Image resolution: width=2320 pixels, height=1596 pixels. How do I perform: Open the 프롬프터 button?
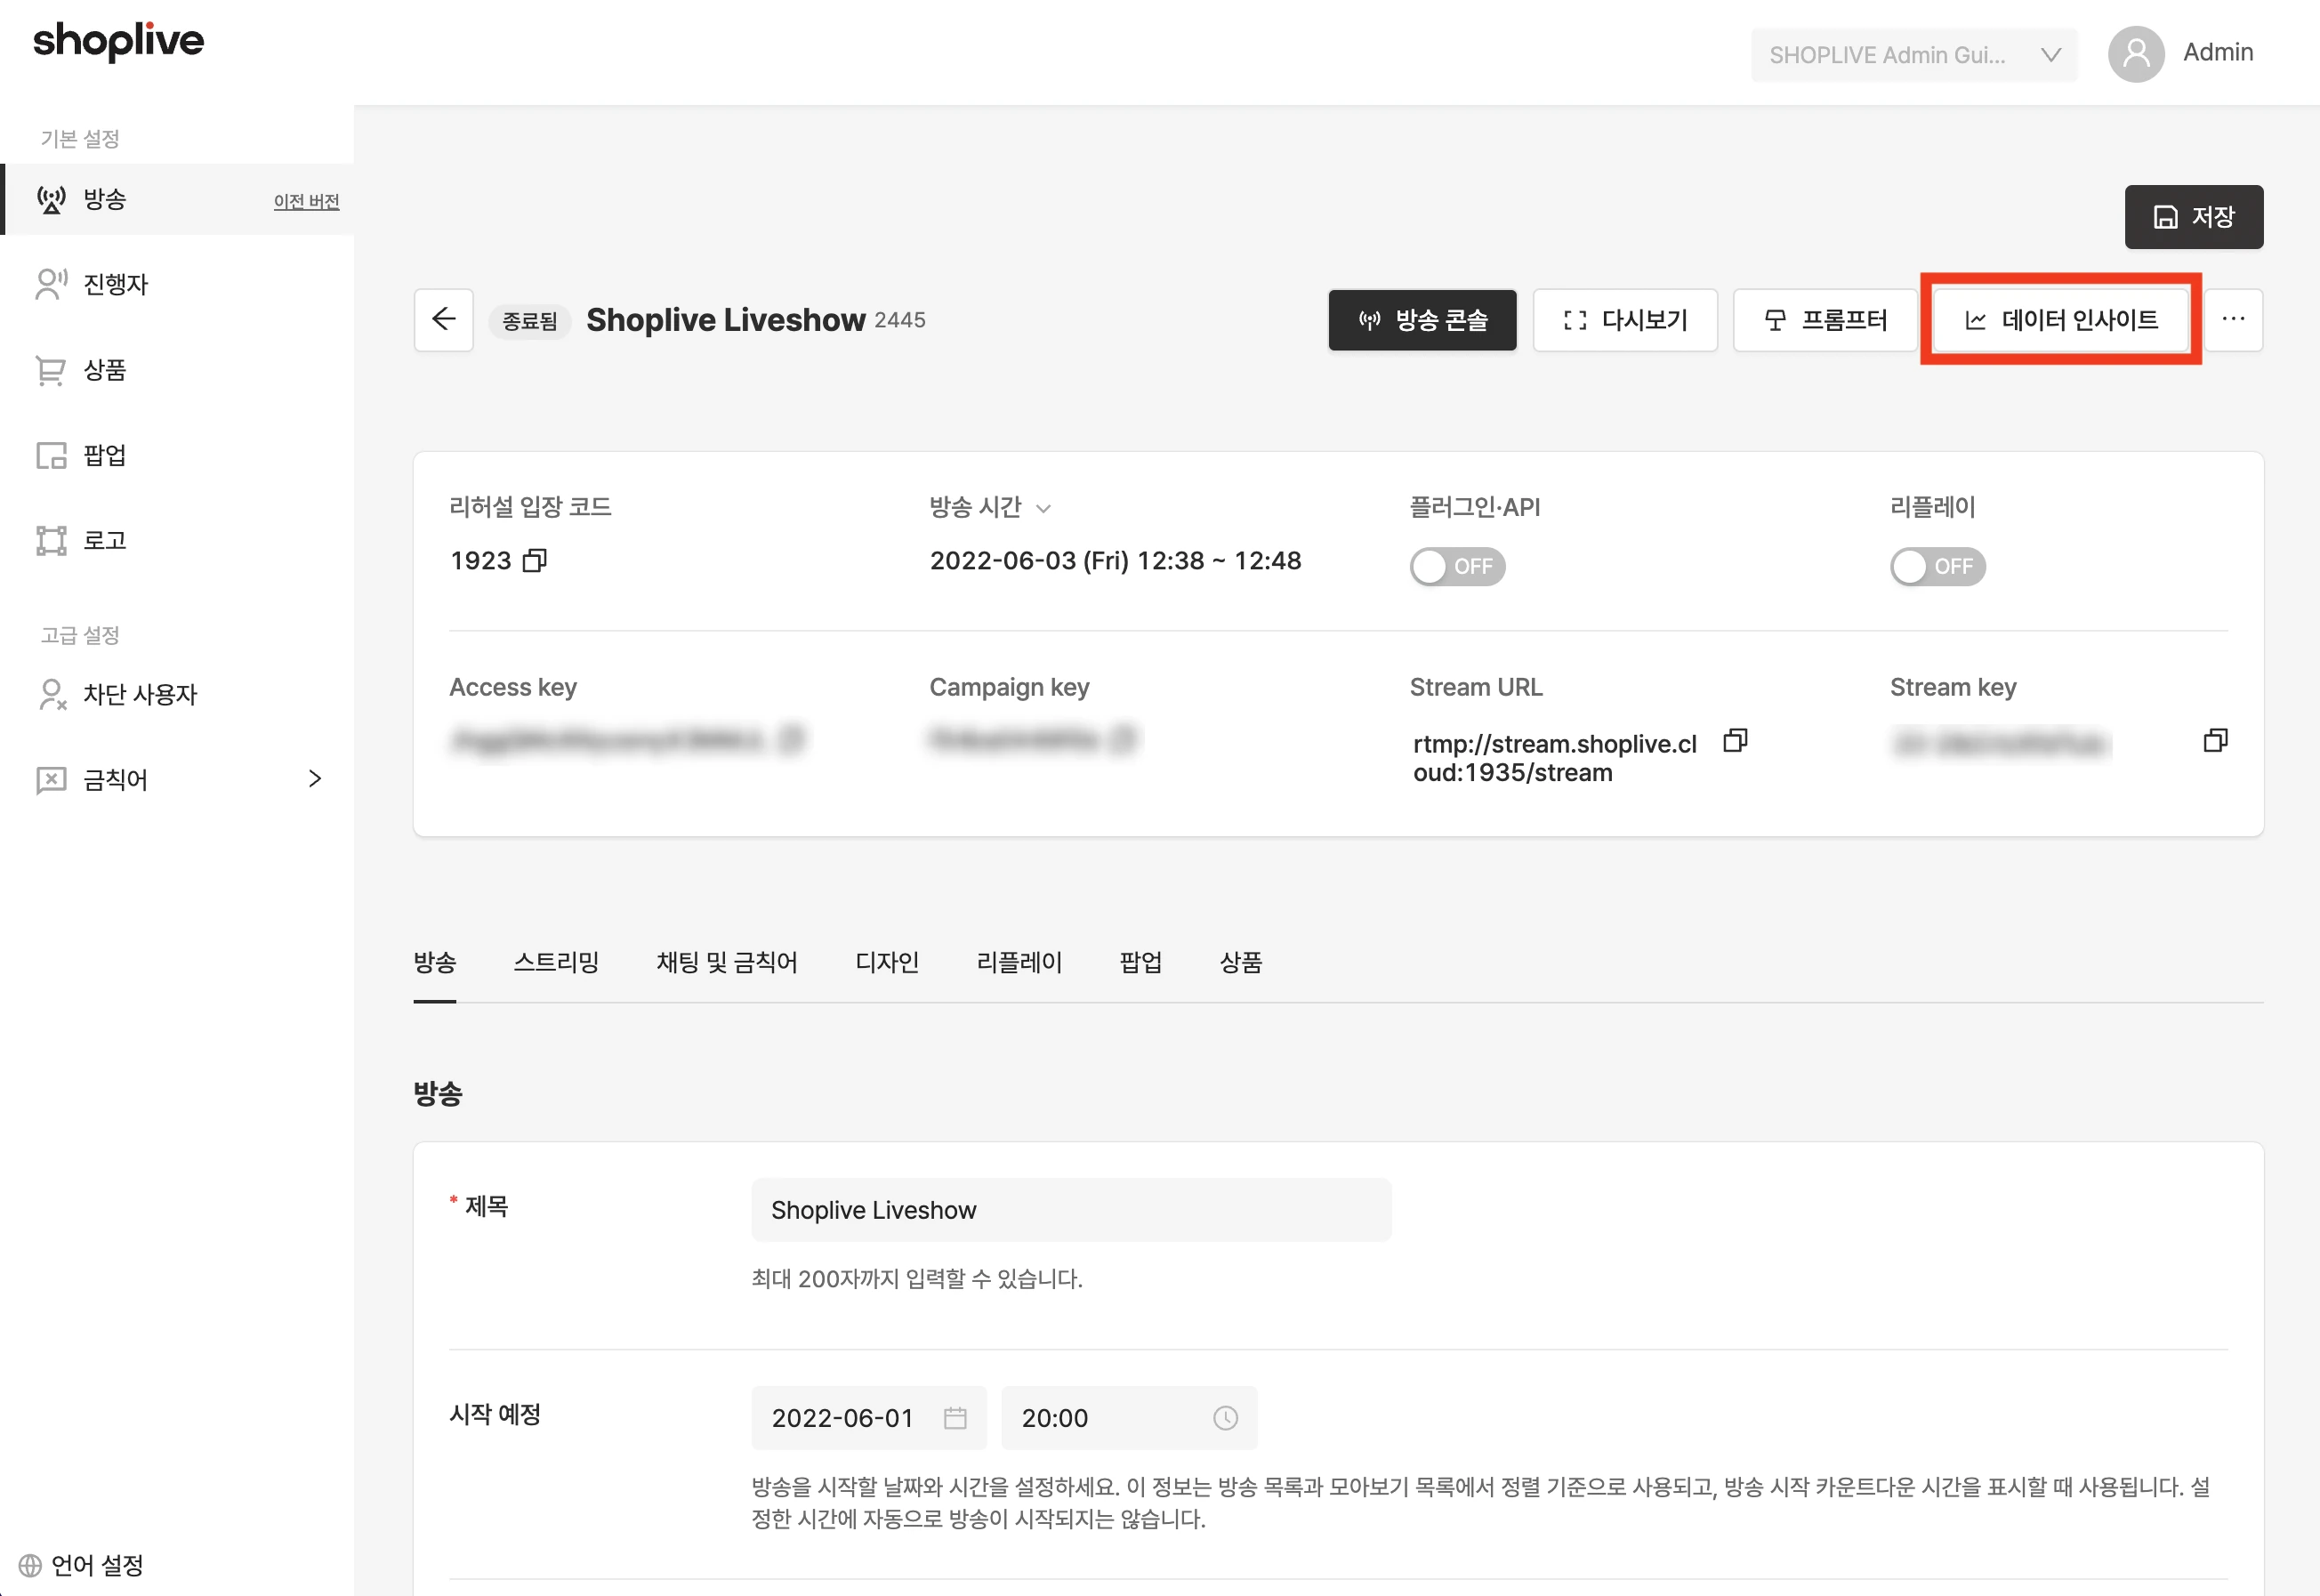(x=1825, y=320)
